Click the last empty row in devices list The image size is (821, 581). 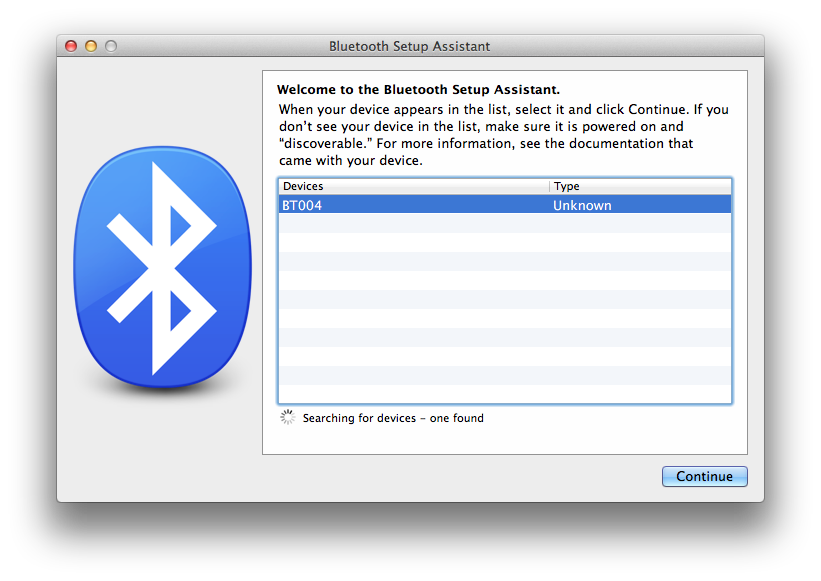pos(504,394)
